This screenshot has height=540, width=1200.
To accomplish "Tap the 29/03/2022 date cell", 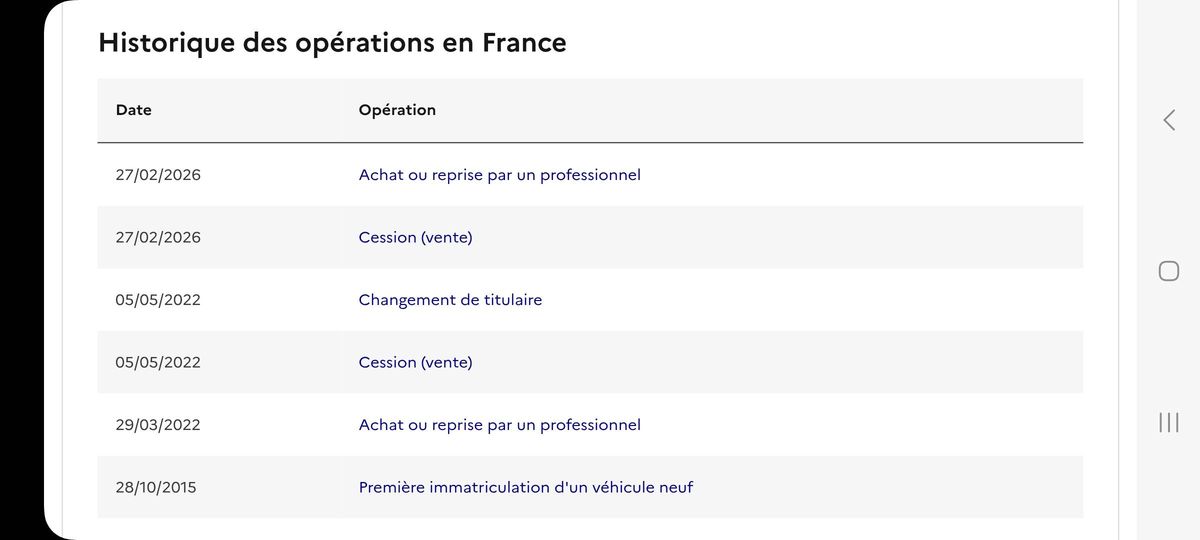I will (x=158, y=425).
